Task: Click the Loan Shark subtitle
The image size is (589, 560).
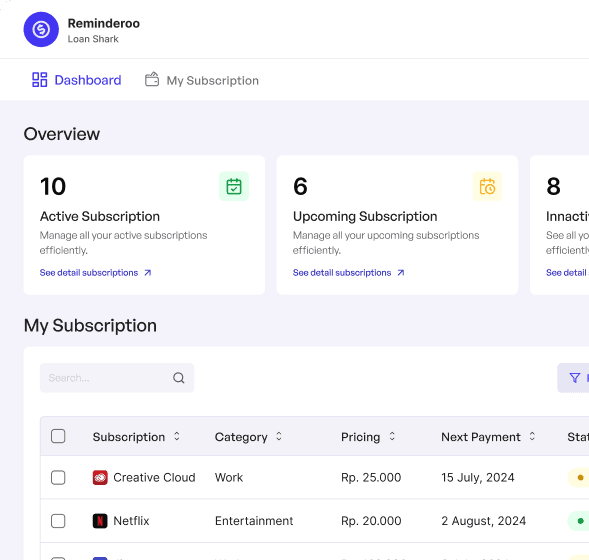Action: tap(93, 39)
